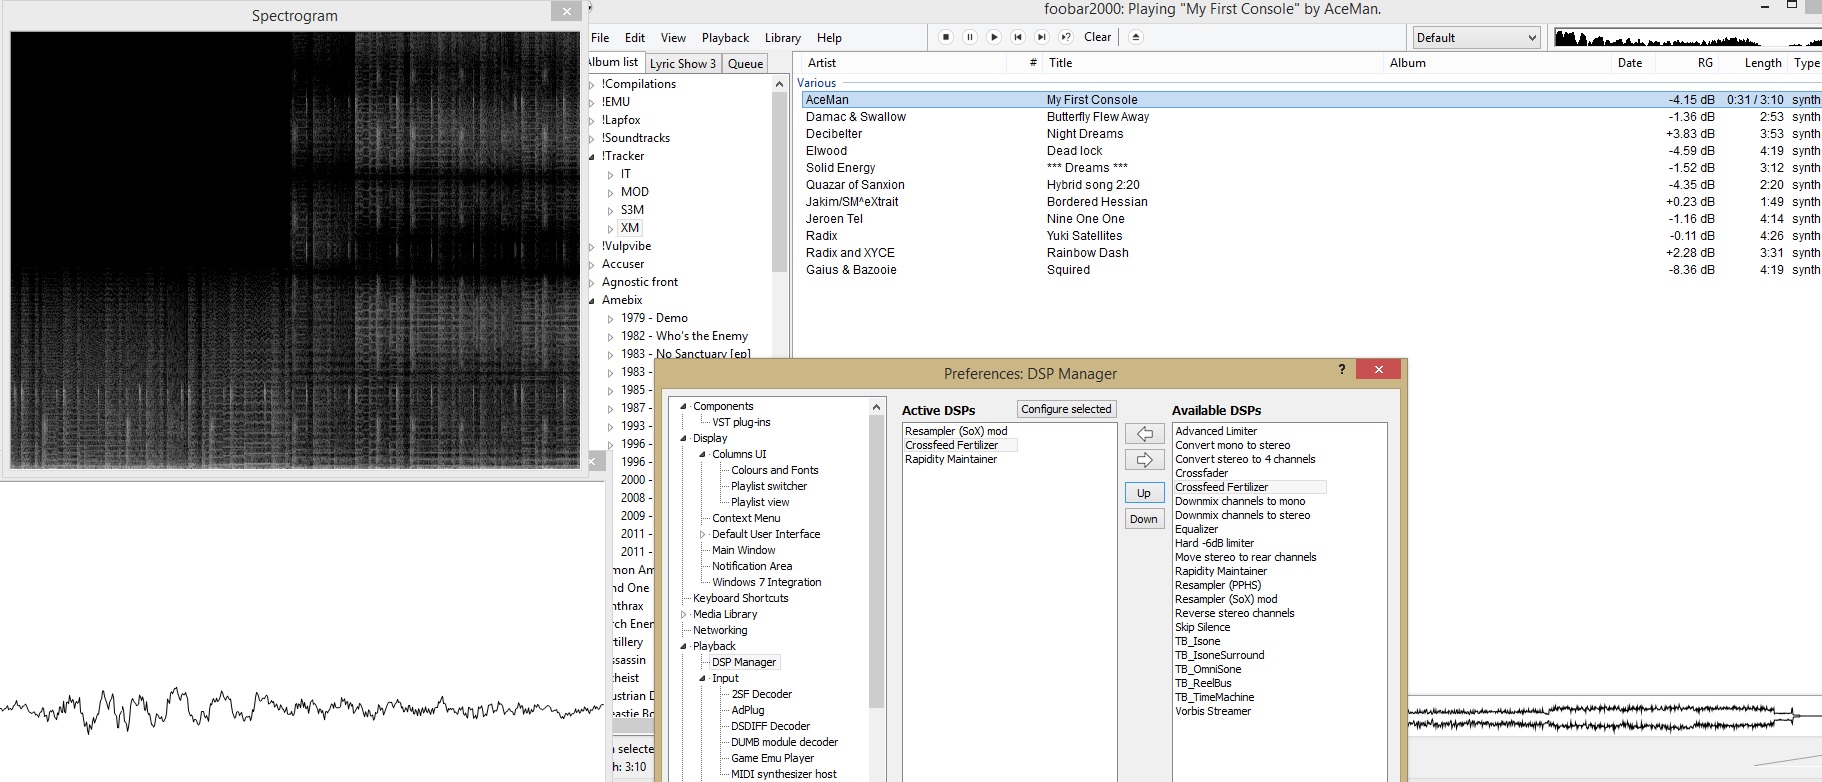Switch to the Lyric Show 3 tab
The image size is (1822, 782).
[683, 63]
